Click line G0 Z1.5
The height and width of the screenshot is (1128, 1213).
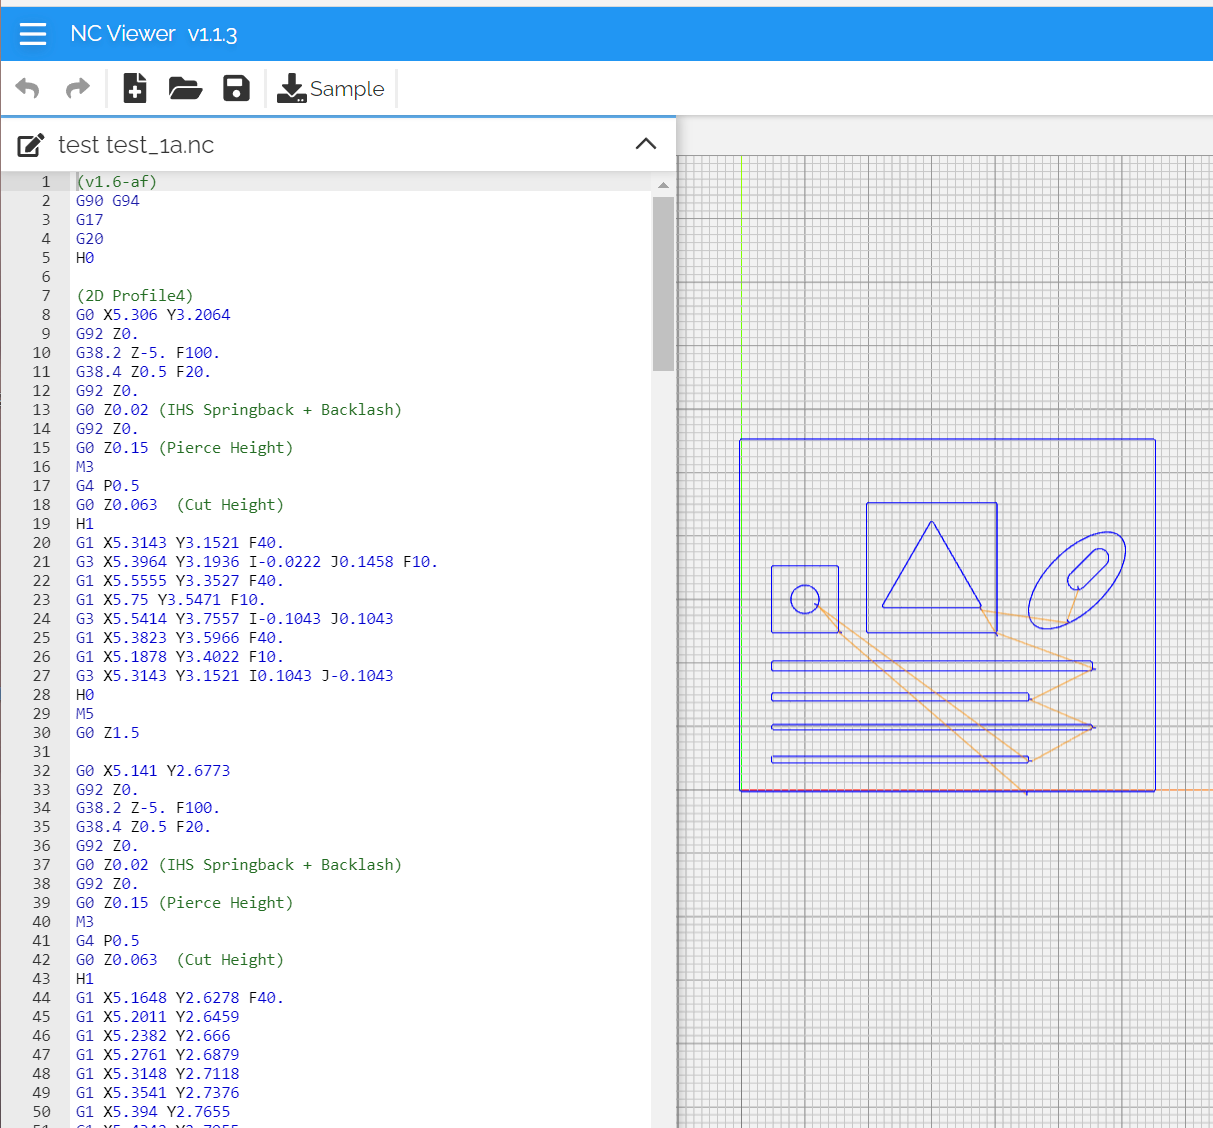coord(108,733)
